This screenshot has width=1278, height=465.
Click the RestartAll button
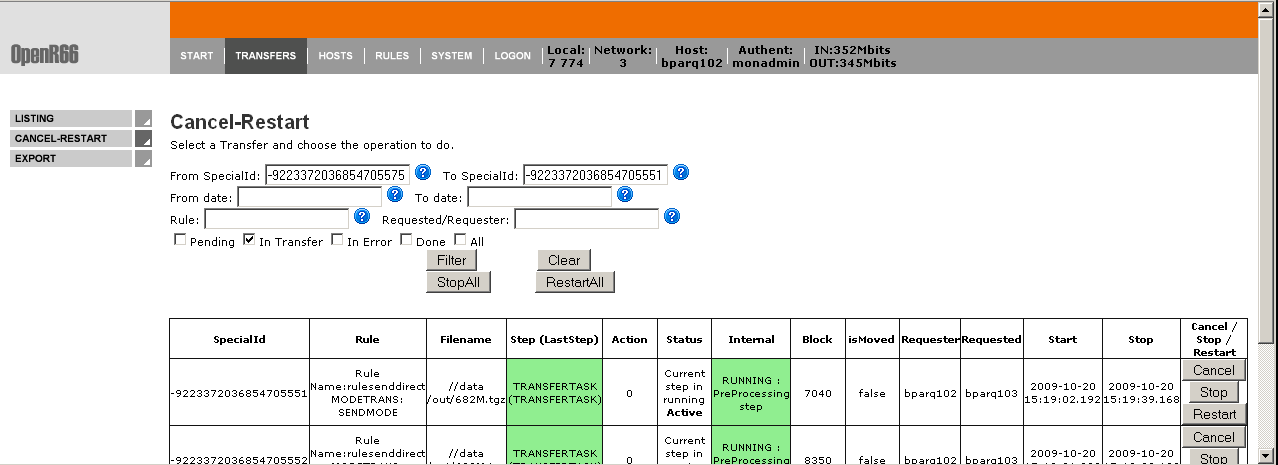point(575,282)
